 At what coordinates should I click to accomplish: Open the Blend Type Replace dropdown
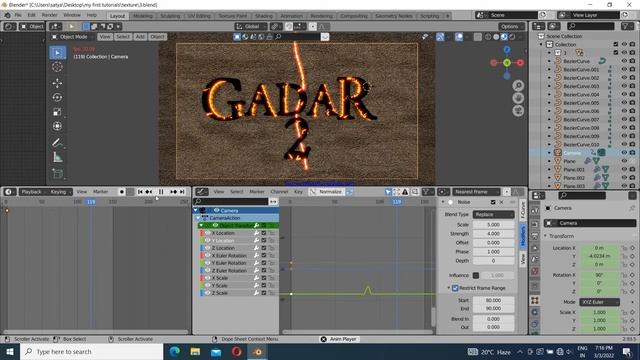(493, 215)
